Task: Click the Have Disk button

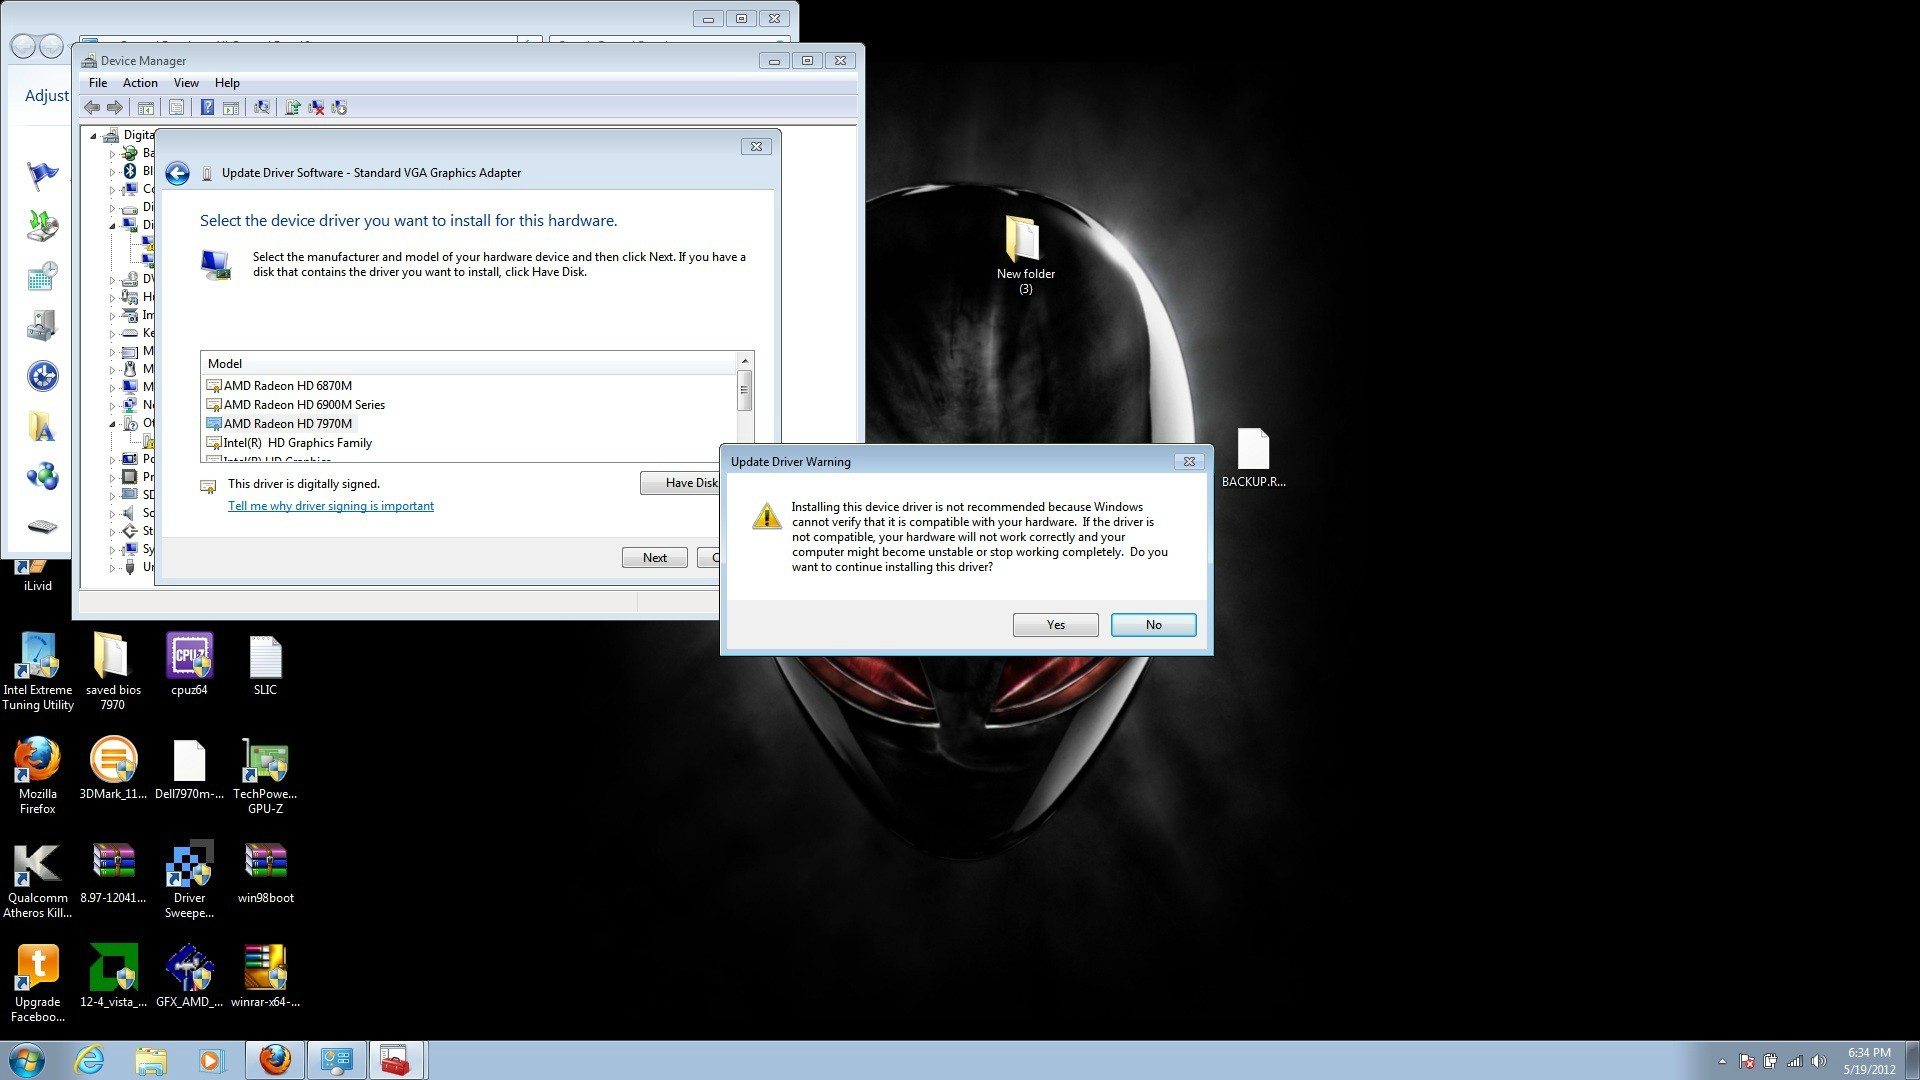Action: [681, 483]
